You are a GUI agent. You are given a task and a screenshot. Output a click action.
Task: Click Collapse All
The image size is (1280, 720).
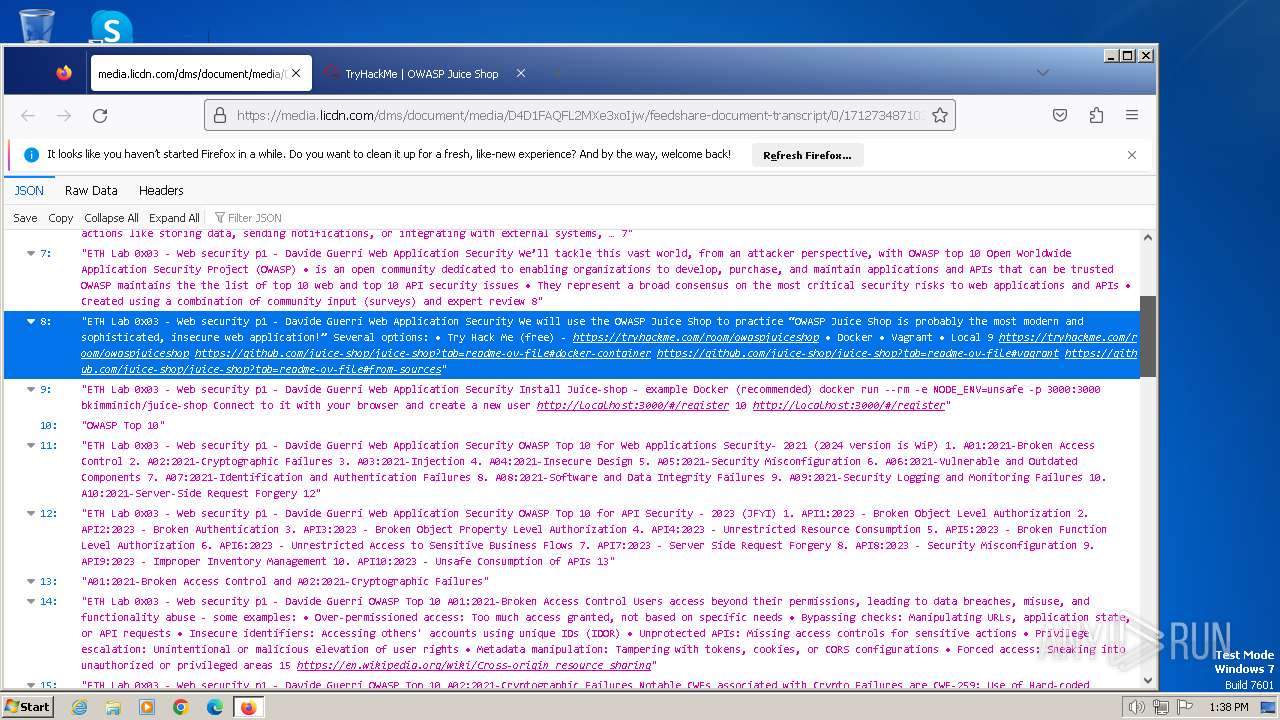111,218
